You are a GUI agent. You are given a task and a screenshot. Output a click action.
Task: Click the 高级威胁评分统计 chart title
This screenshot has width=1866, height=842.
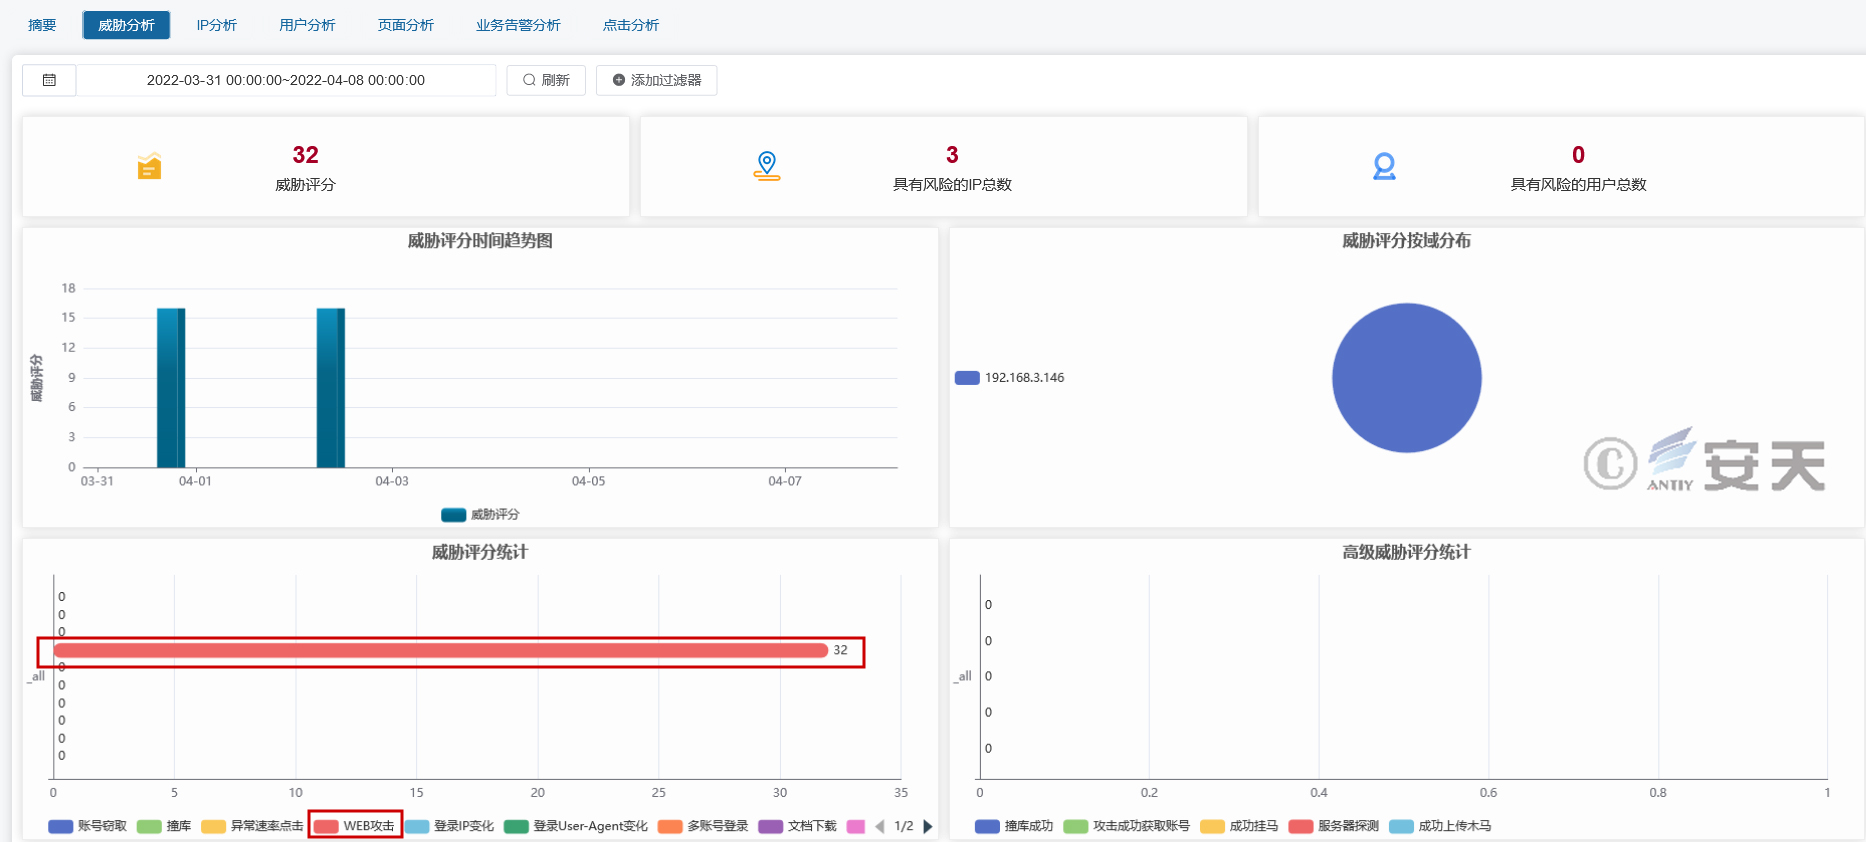[1406, 552]
